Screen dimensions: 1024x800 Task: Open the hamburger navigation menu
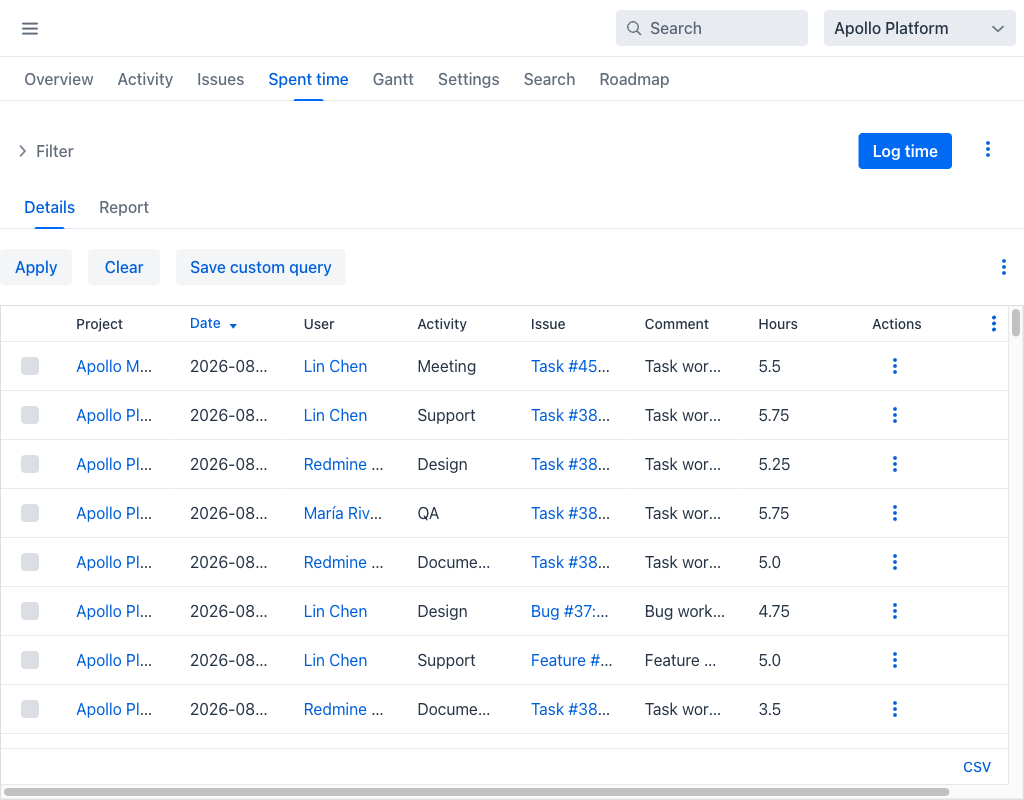coord(30,29)
